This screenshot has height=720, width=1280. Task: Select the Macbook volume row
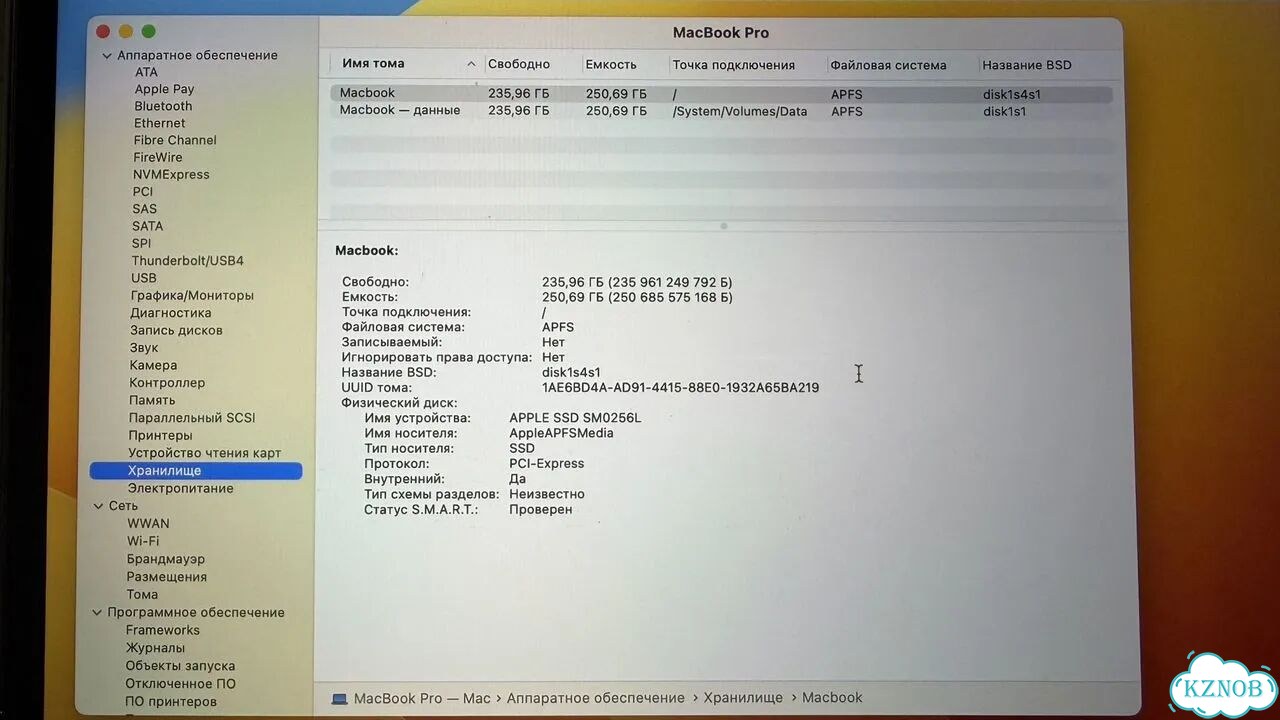click(x=721, y=94)
